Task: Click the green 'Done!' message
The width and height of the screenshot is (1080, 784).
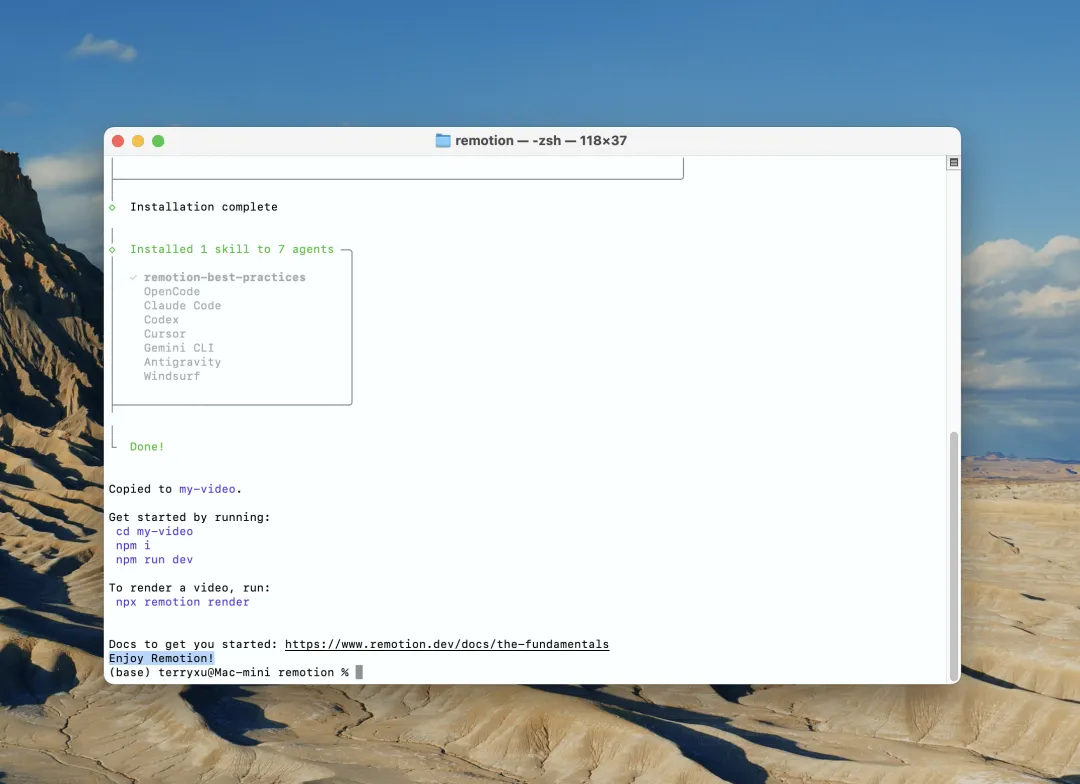Action: click(147, 446)
